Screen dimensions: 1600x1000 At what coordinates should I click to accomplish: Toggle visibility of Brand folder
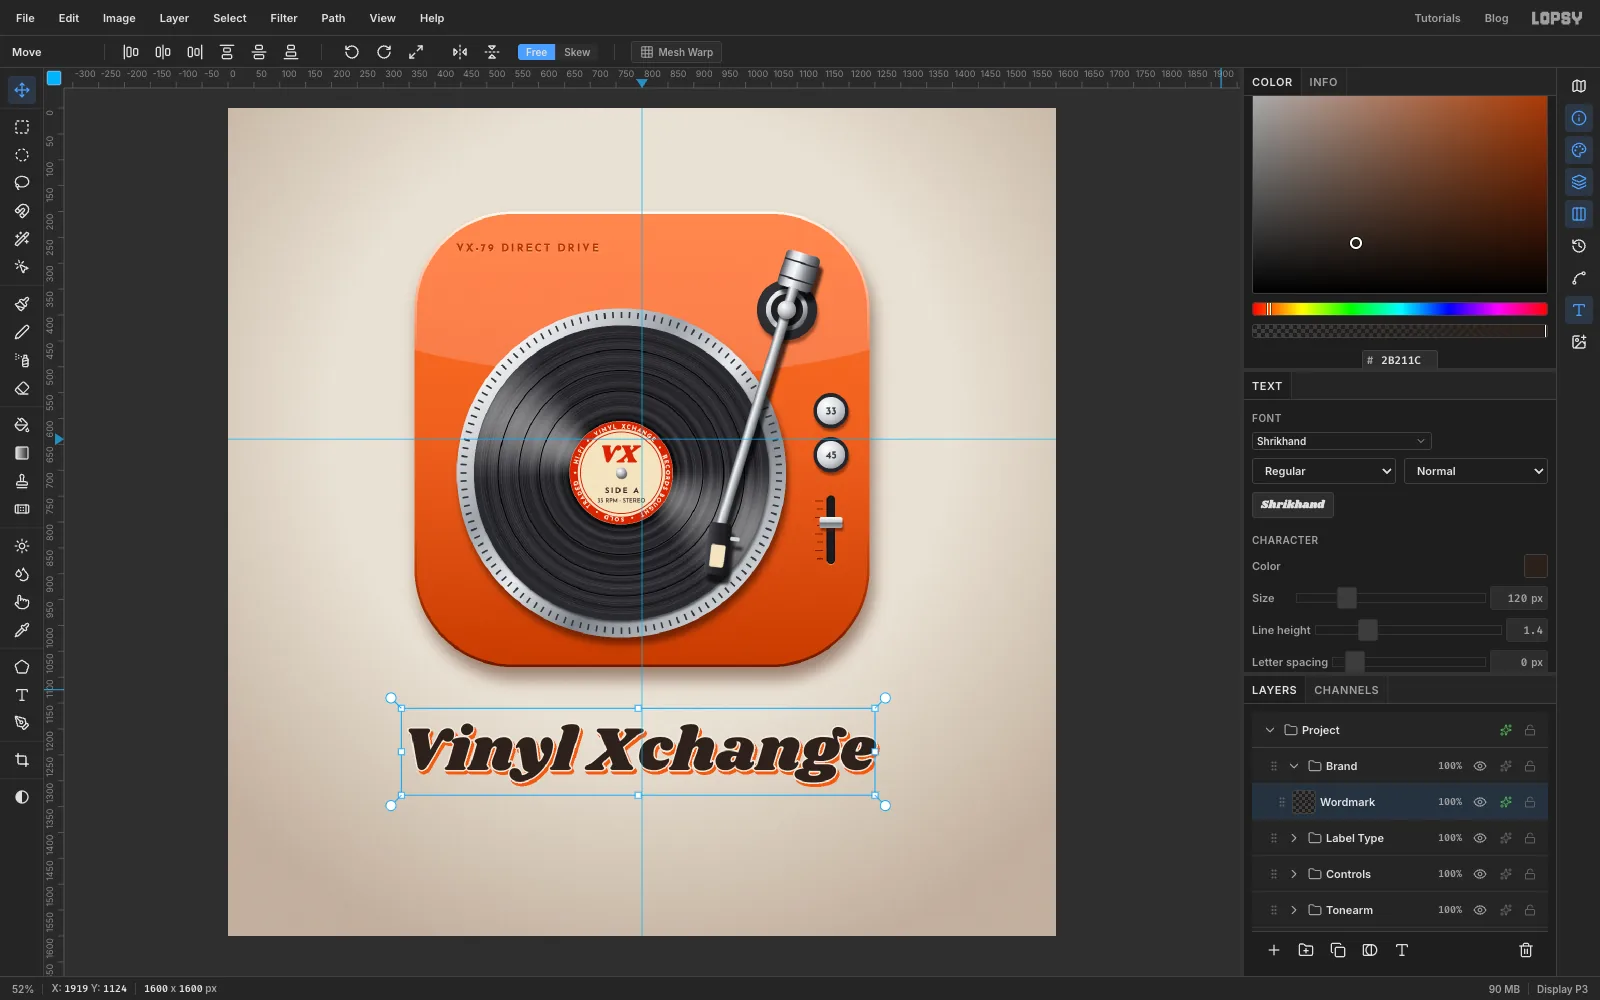tap(1480, 766)
